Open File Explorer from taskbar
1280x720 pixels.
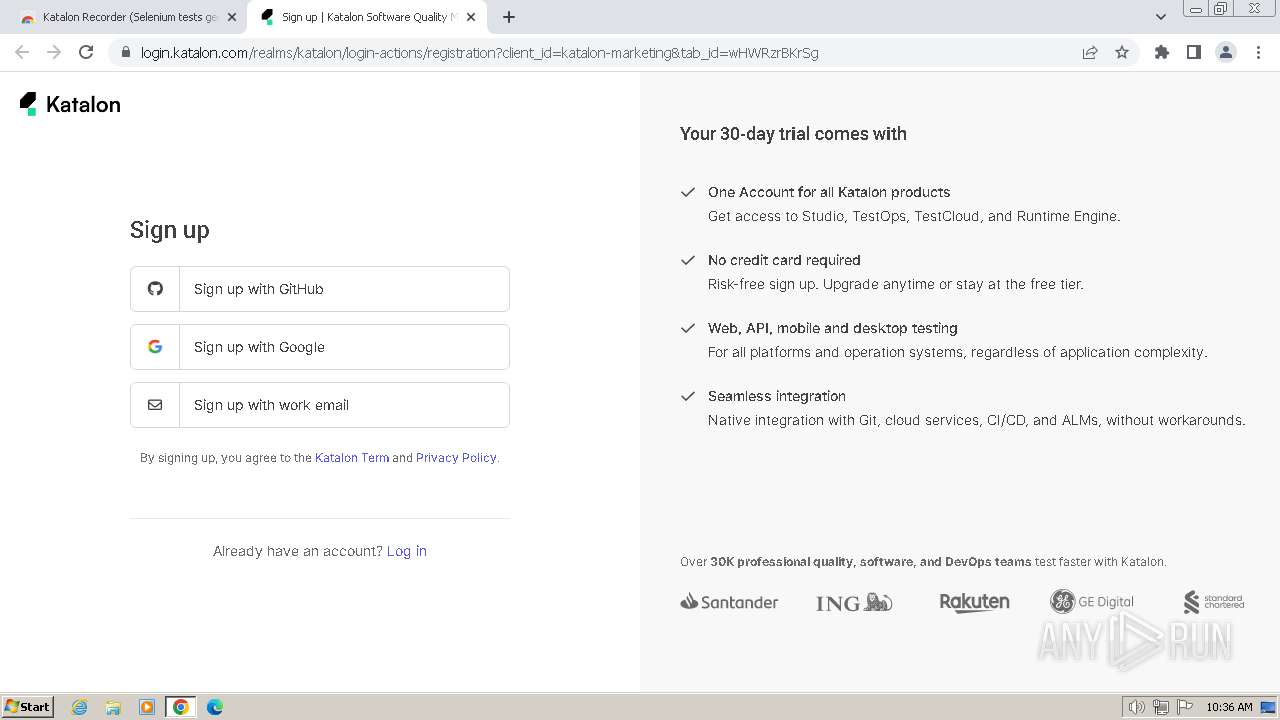(113, 707)
